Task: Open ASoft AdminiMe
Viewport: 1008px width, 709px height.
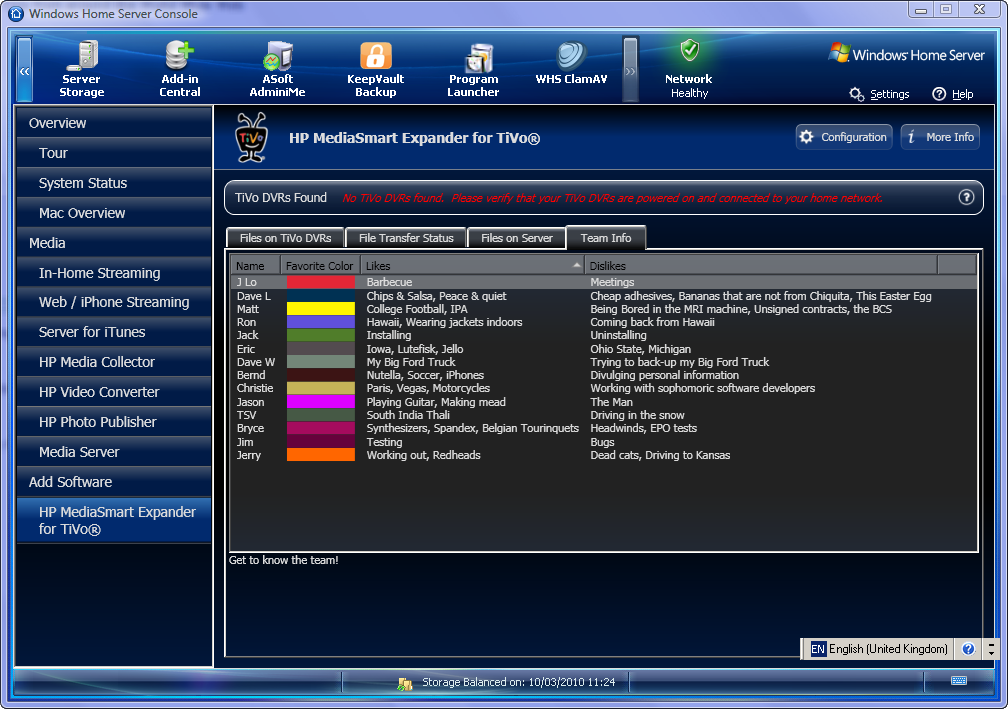Action: pos(278,69)
